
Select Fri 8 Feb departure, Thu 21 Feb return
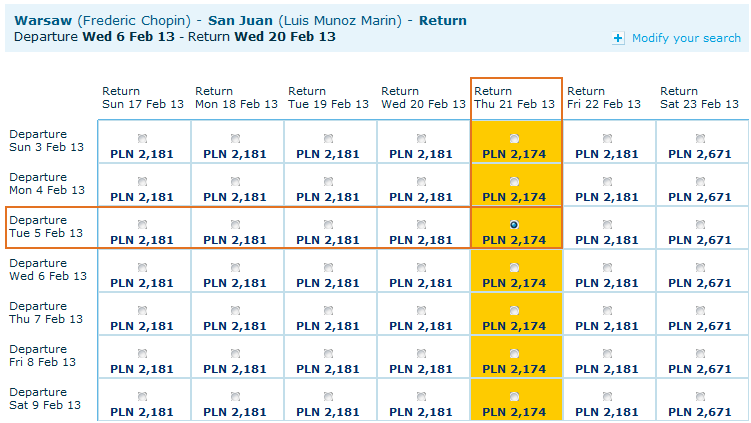[514, 354]
